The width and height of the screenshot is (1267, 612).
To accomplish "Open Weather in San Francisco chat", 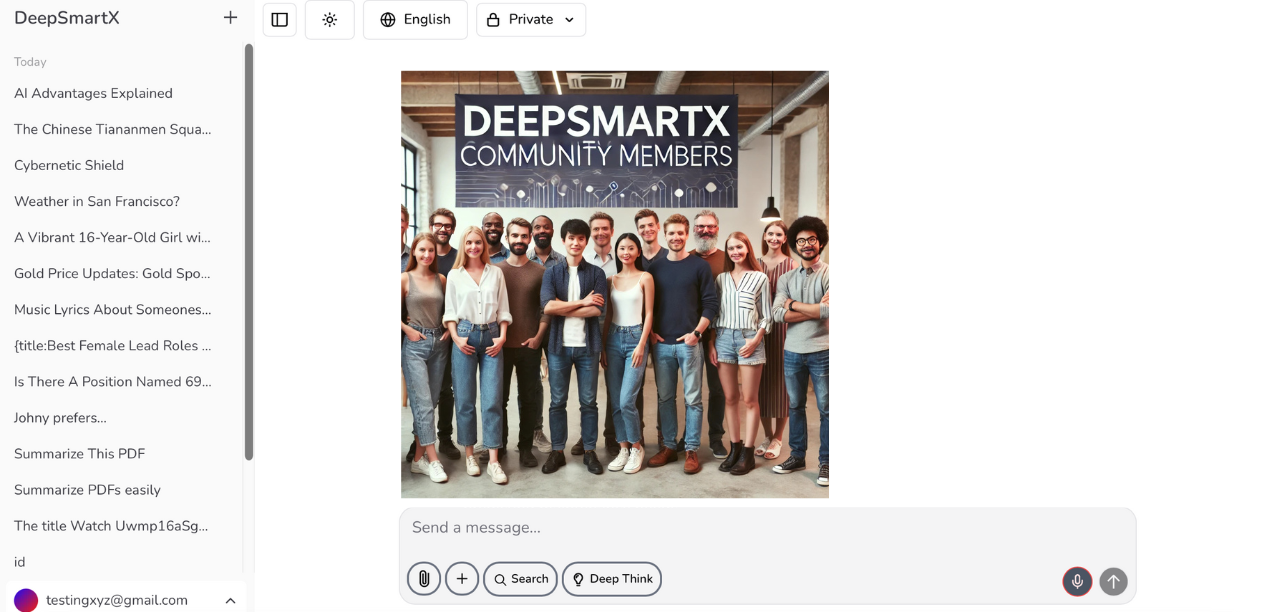I will click(97, 201).
